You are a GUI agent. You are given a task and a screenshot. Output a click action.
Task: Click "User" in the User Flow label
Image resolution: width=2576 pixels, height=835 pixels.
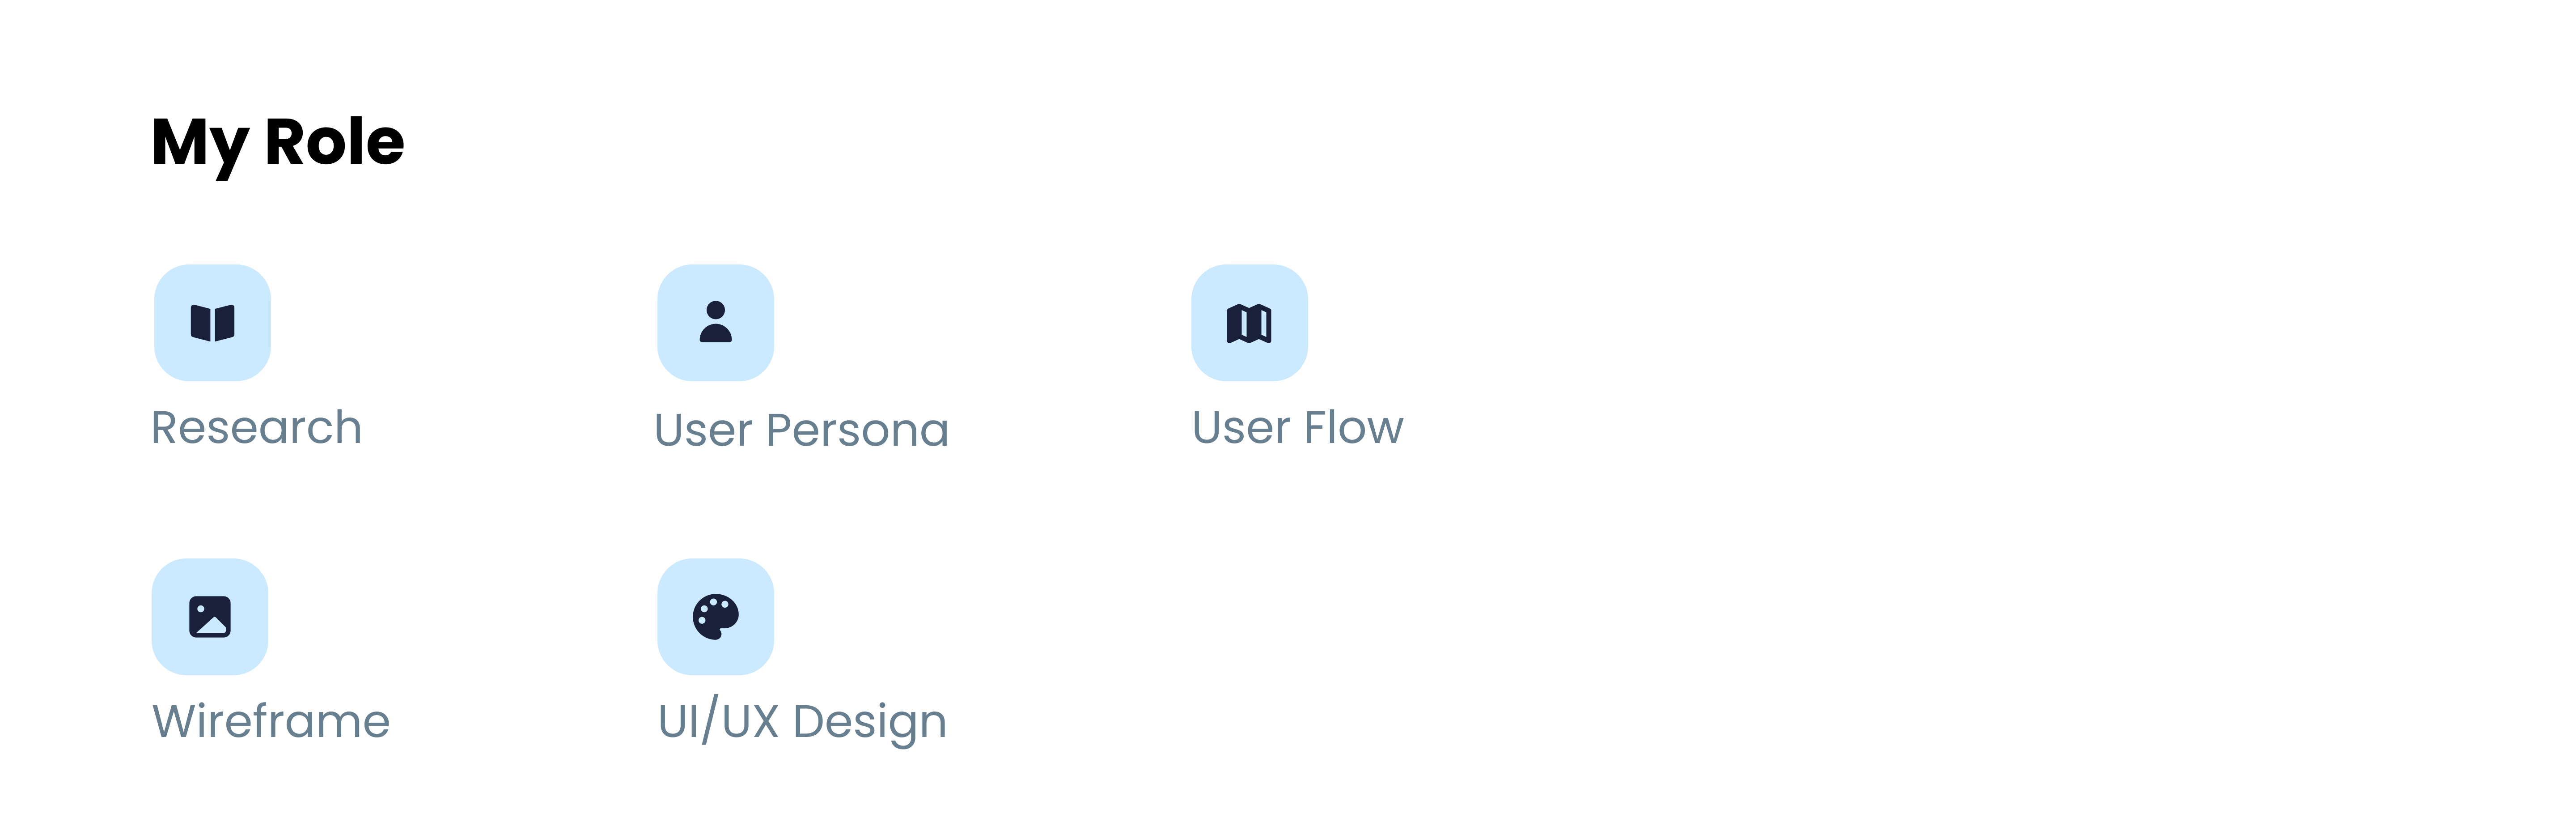tap(1240, 428)
